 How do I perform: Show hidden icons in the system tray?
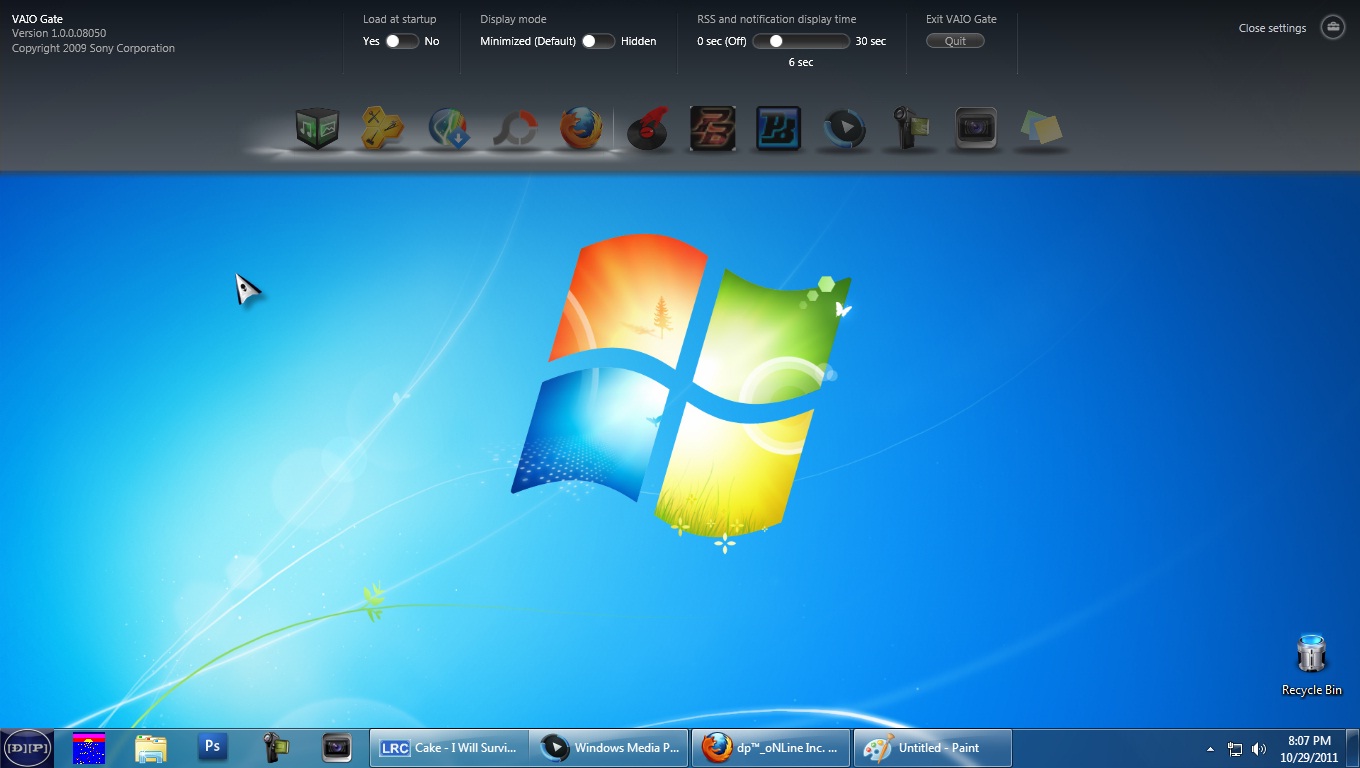point(1211,748)
